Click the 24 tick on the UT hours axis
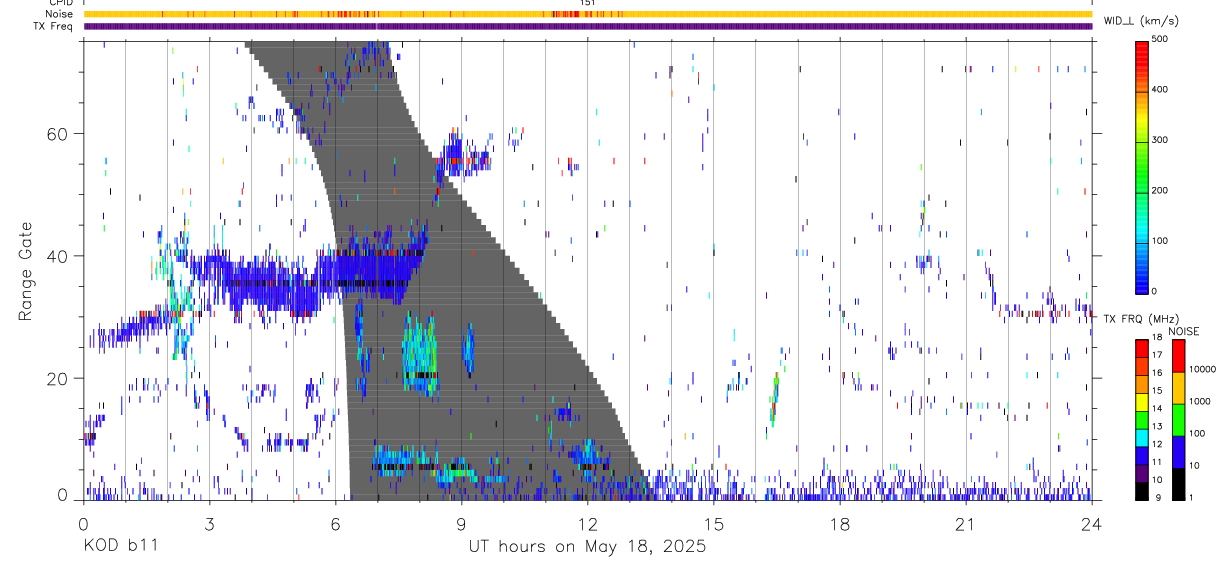This screenshot has height=567, width=1228. click(x=1092, y=523)
